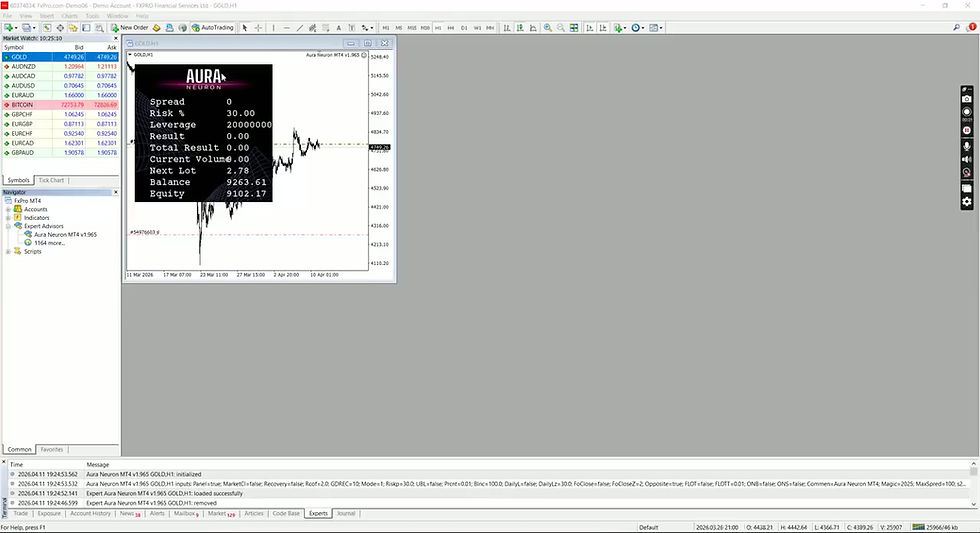
Task: Switch chart to M15 timeframe
Action: 412,27
